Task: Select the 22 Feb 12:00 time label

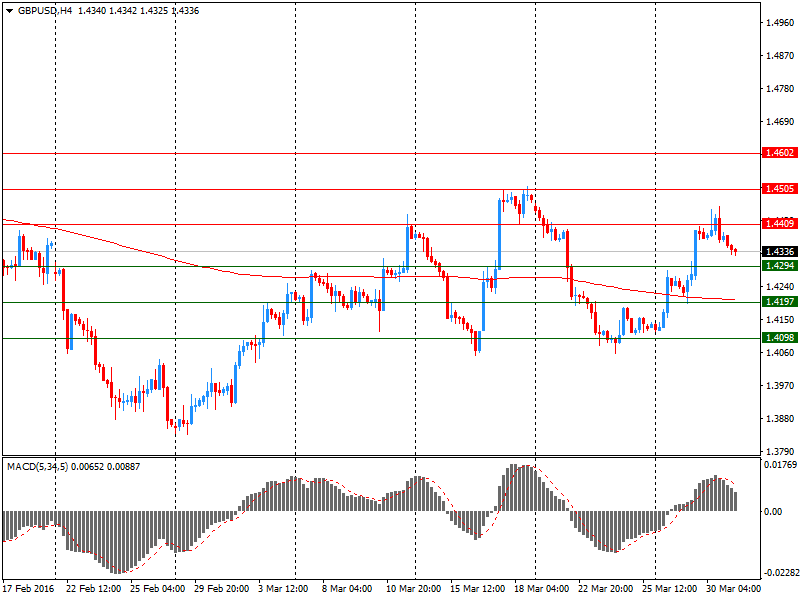Action: [x=93, y=589]
